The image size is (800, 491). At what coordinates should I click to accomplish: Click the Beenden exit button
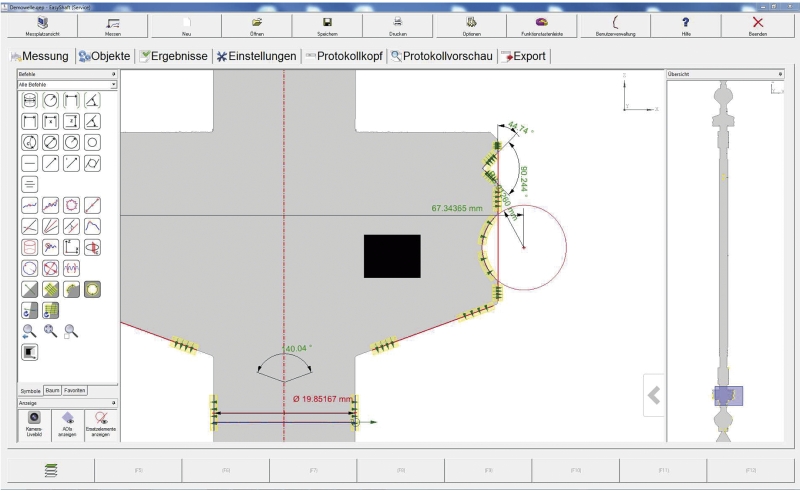pos(758,25)
